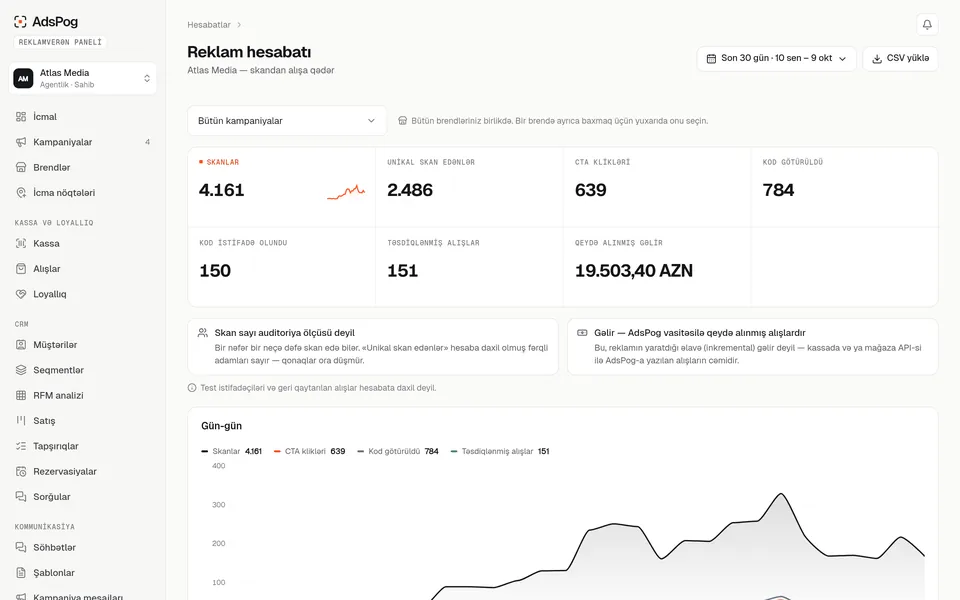Toggle the CTA klikləri series in legend
Image resolution: width=960 pixels, height=600 pixels.
(x=309, y=451)
